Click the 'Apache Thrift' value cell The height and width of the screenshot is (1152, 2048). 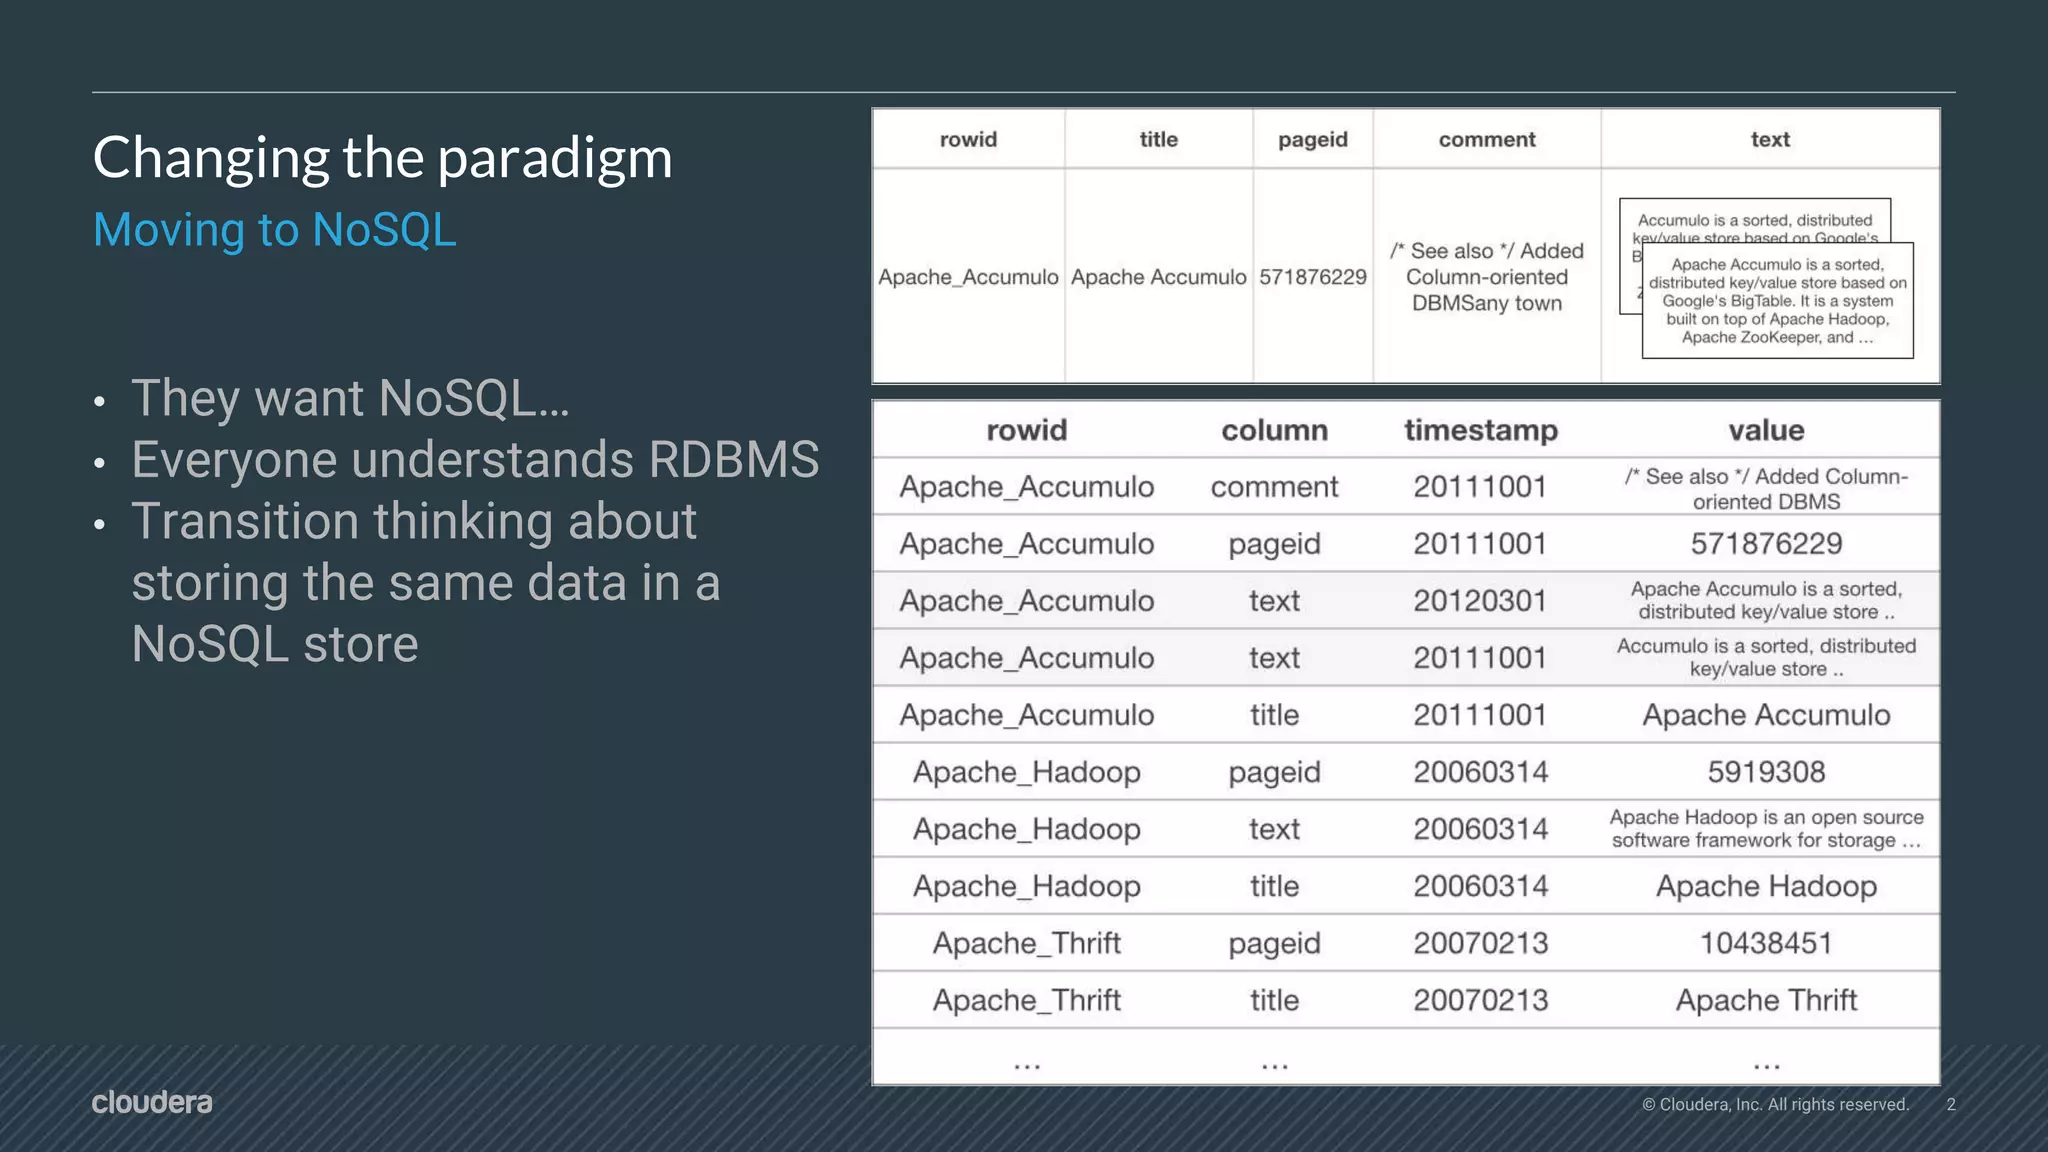(1766, 1000)
